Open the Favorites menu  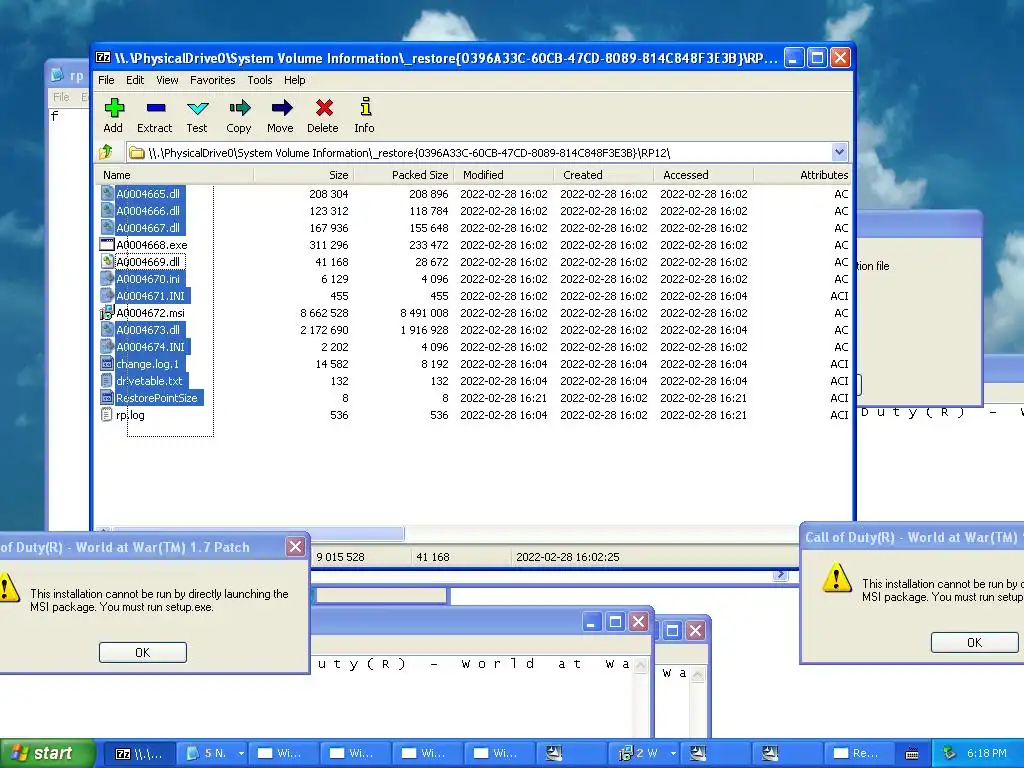coord(213,80)
